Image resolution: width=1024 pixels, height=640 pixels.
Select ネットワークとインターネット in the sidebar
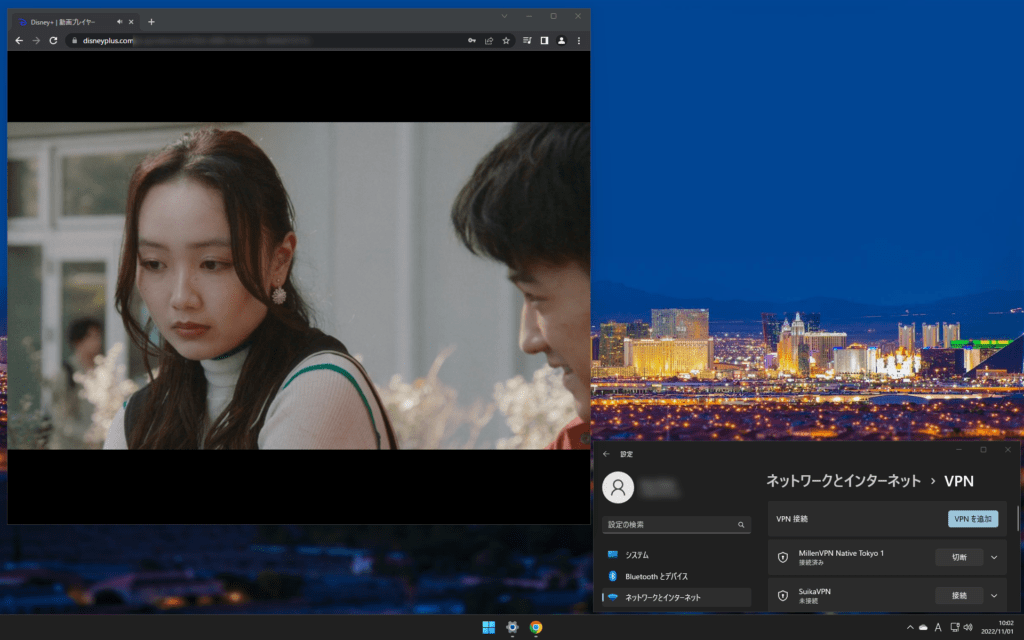pos(677,597)
